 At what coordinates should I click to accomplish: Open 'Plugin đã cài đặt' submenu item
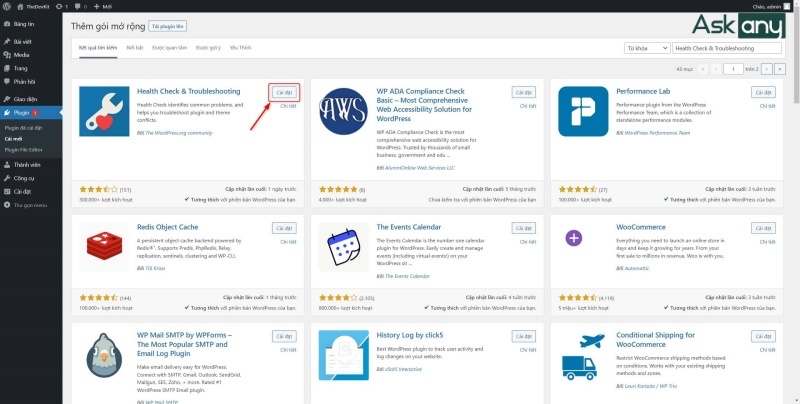tap(23, 128)
